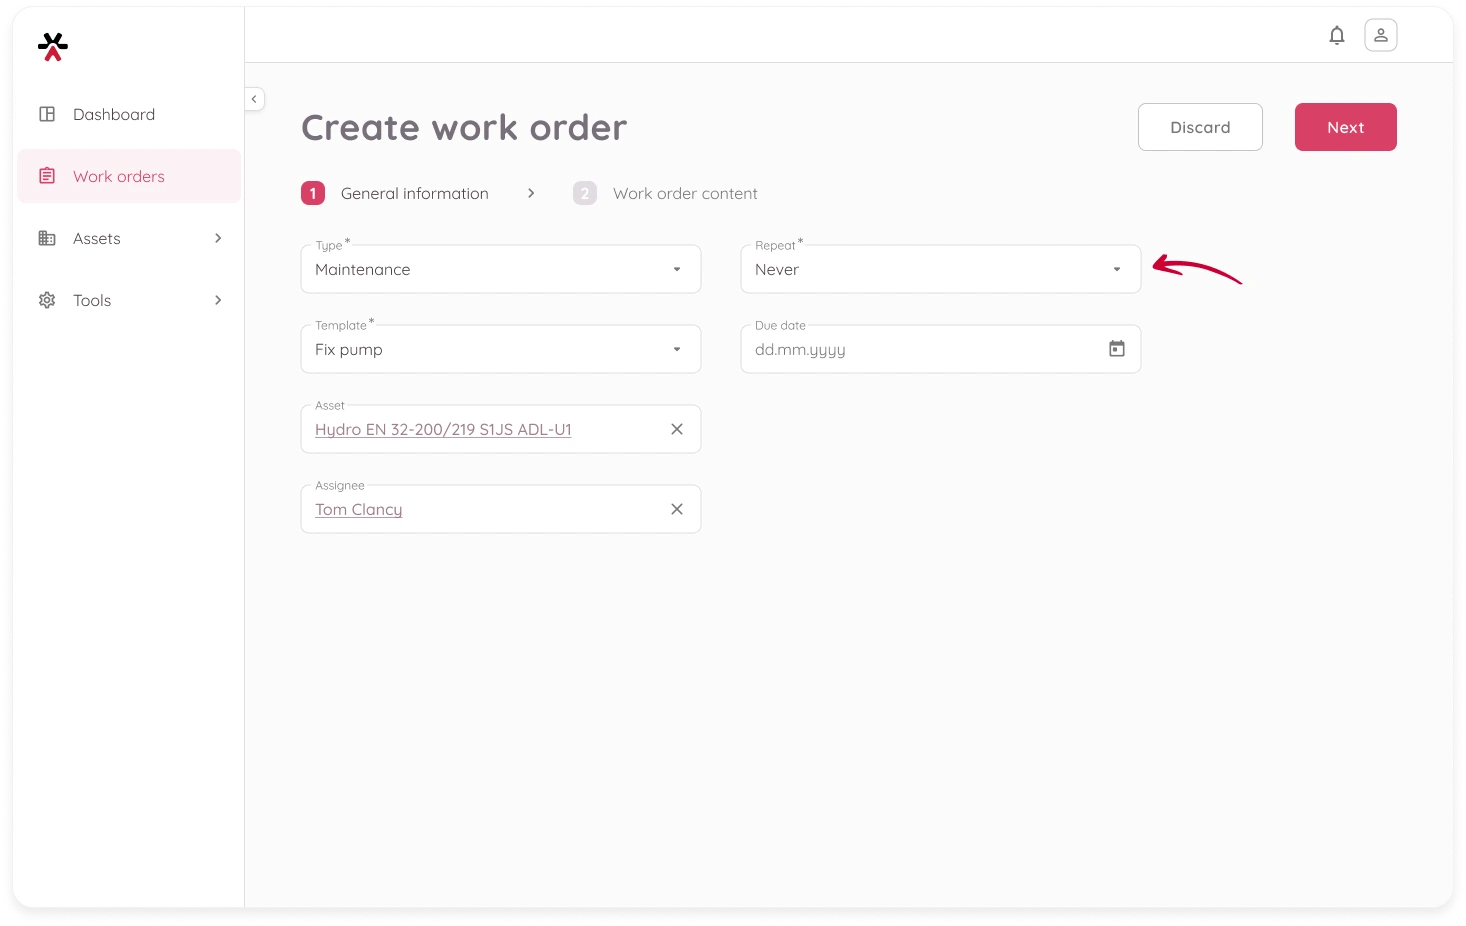Switch to Work order content step
This screenshot has width=1466, height=926.
(x=684, y=194)
